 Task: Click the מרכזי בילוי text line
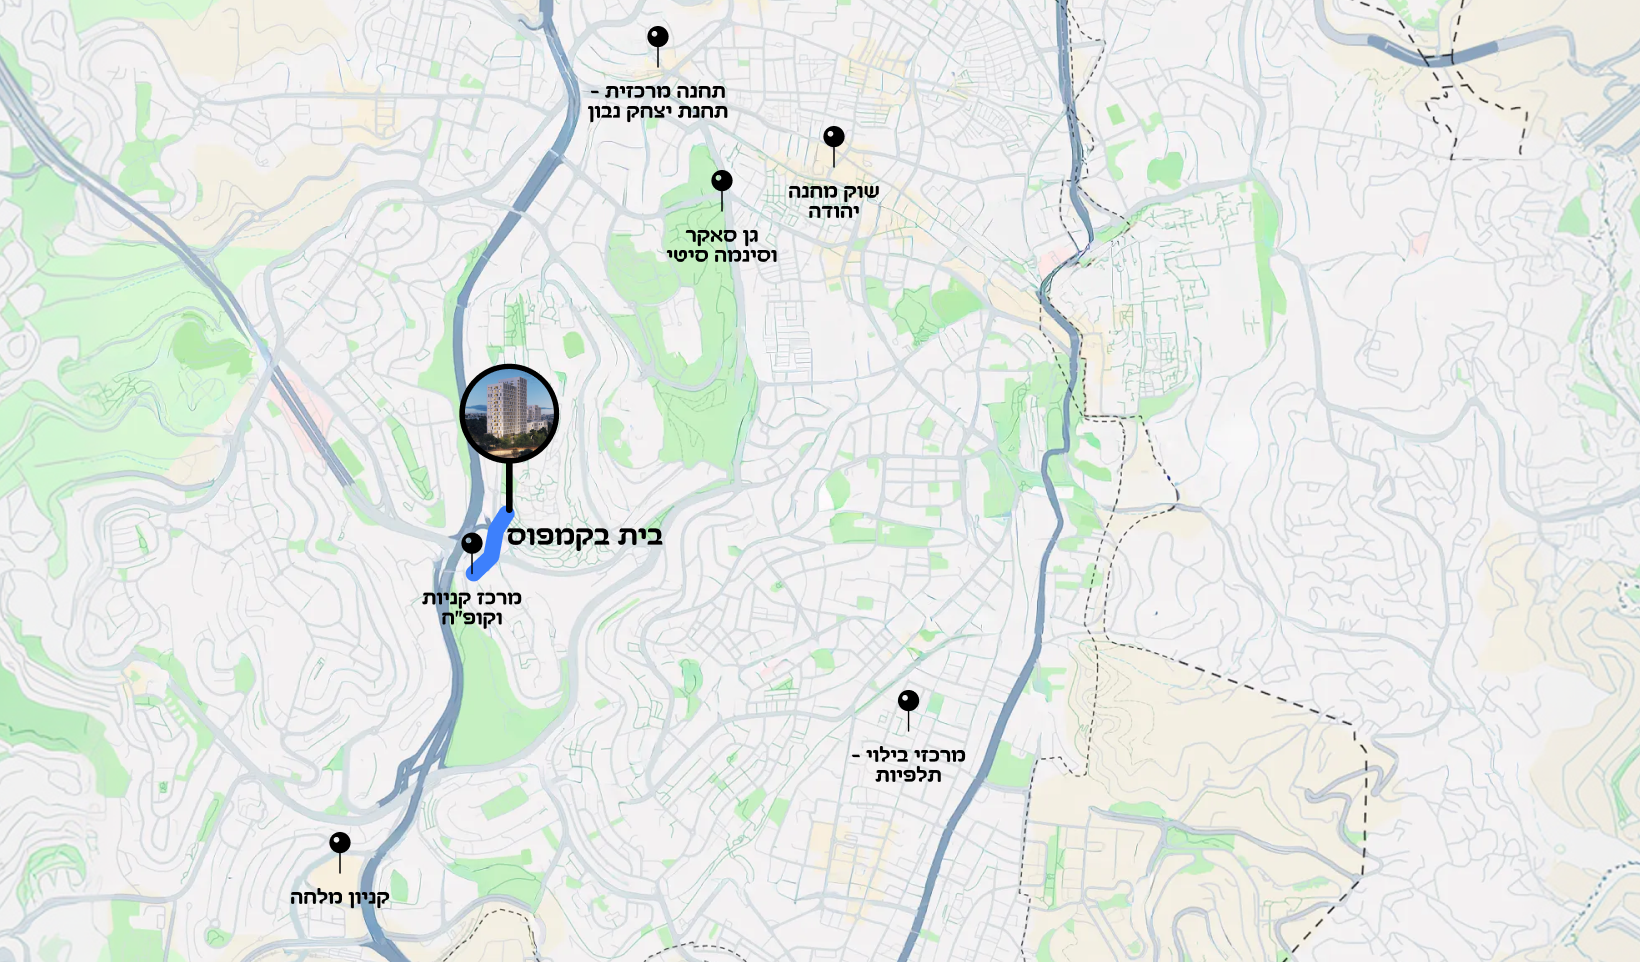point(908,755)
